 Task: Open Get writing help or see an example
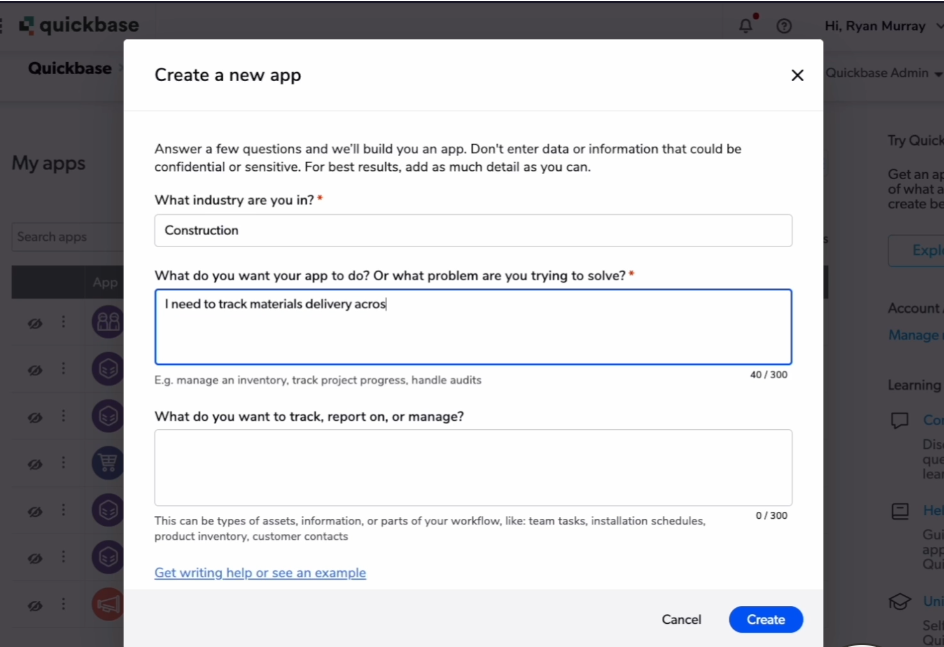tap(260, 572)
